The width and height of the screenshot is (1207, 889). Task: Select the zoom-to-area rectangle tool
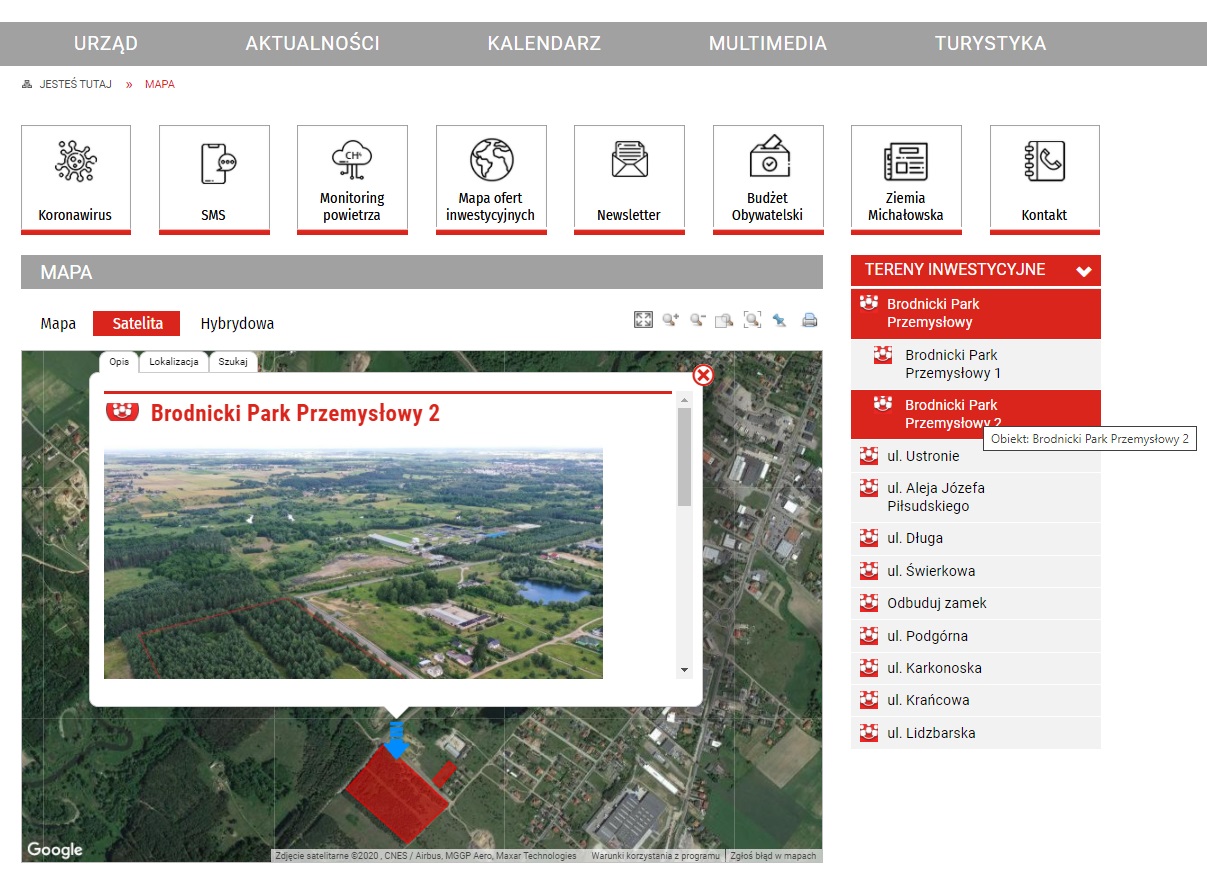click(725, 320)
